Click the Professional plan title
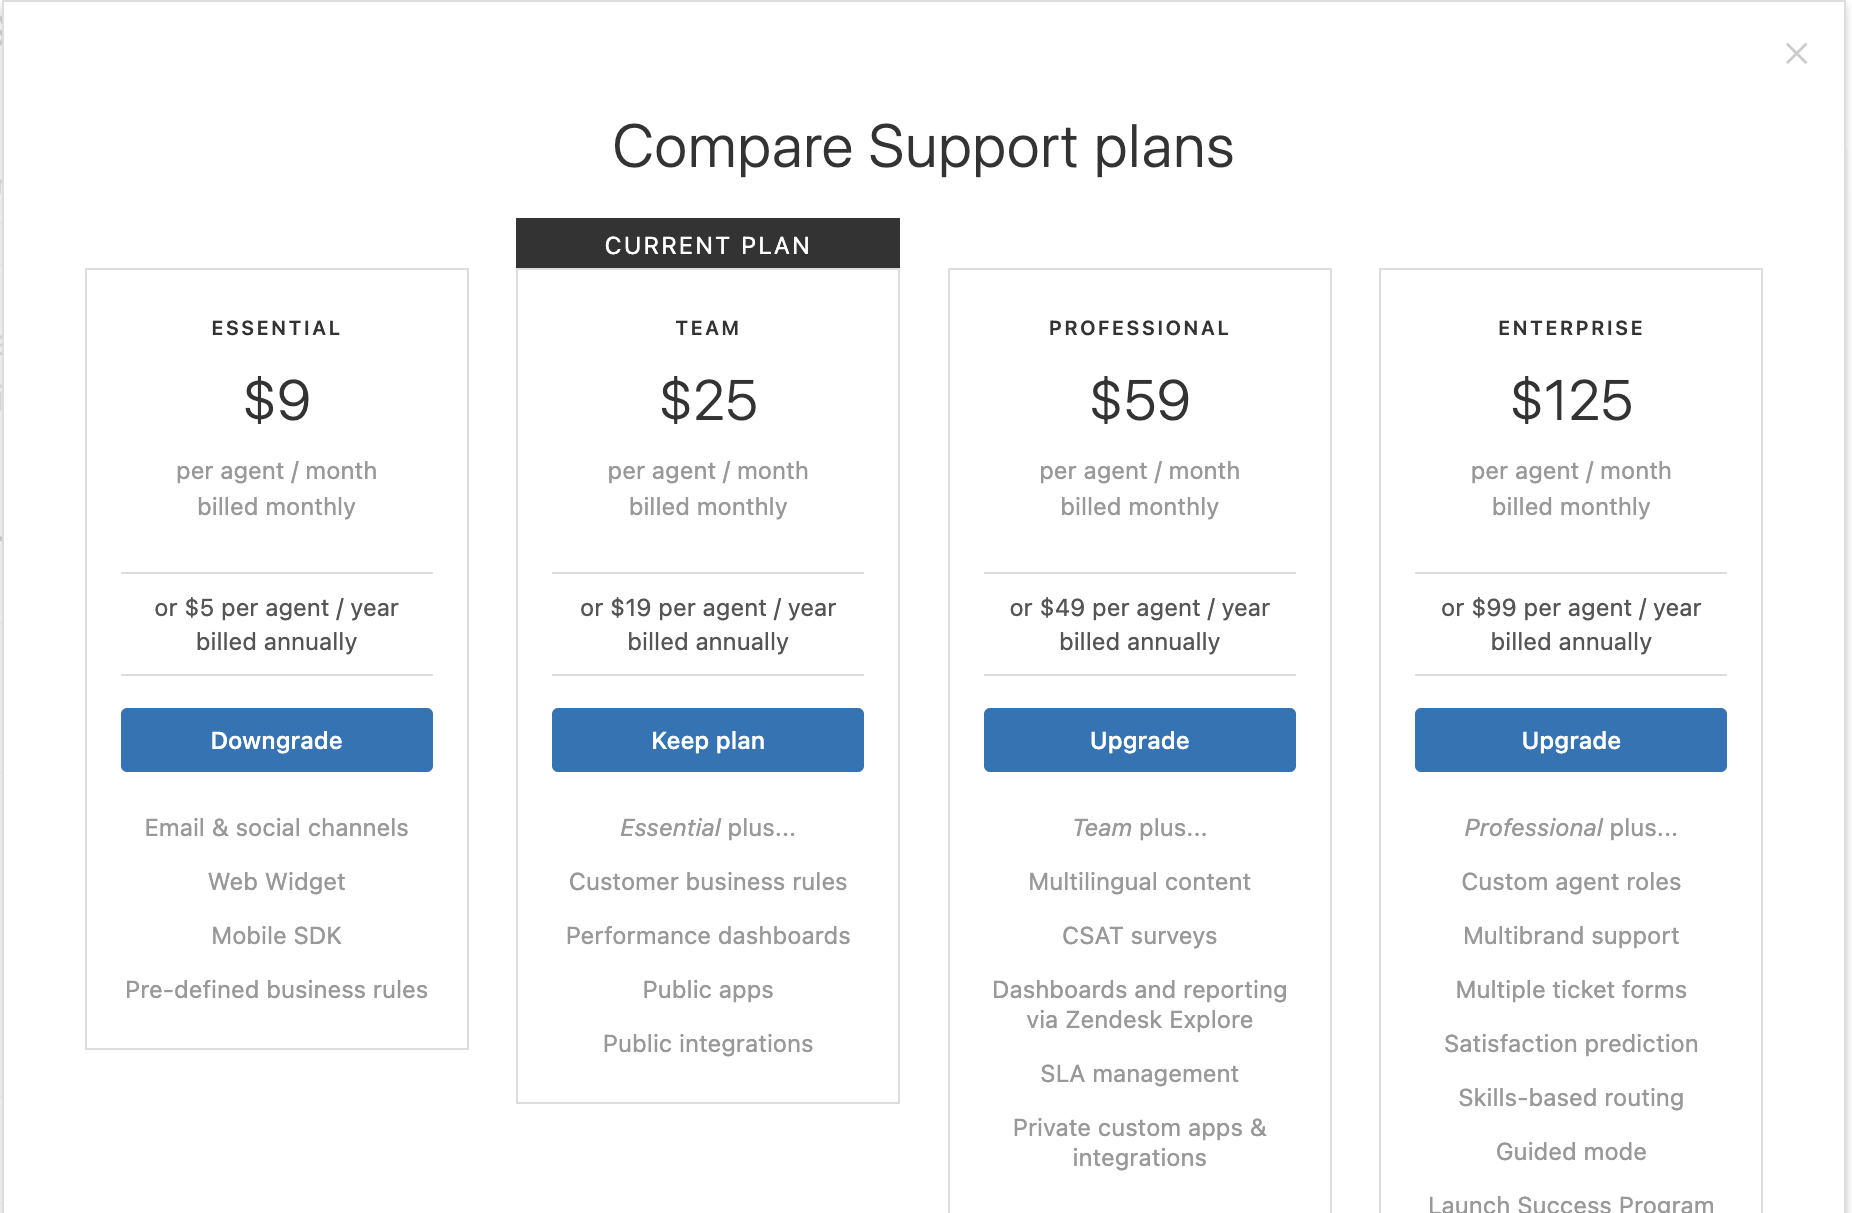Screen dimensions: 1852x1213 tap(1139, 328)
